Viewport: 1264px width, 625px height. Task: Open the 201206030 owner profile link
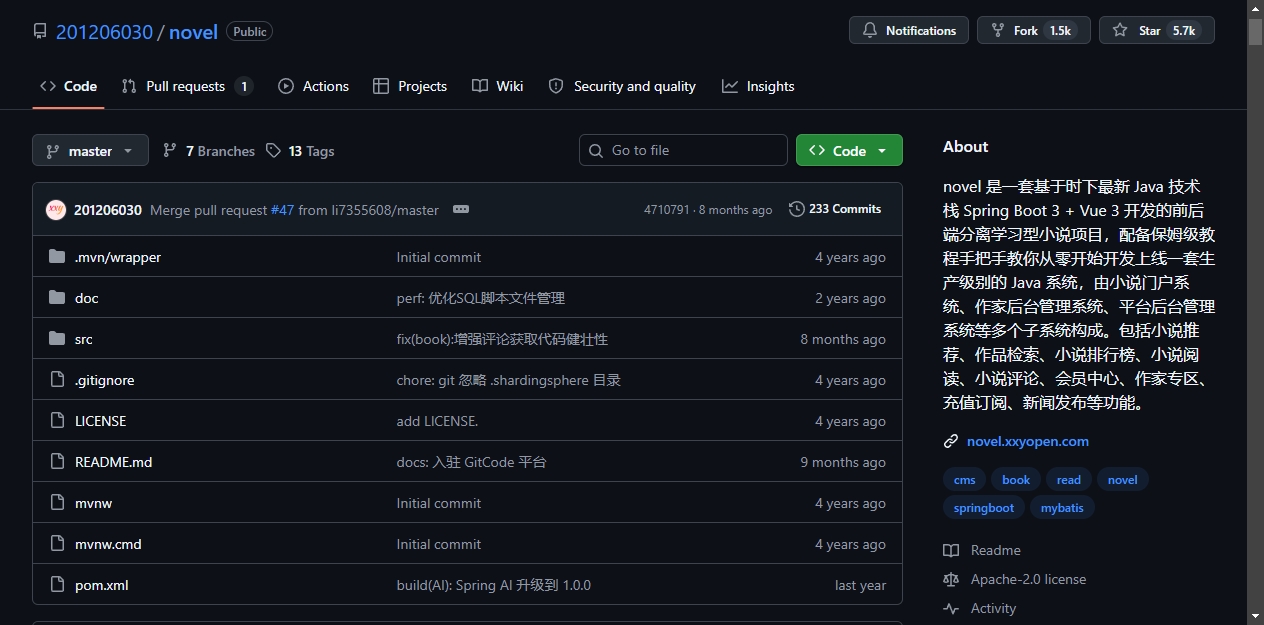[x=104, y=31]
